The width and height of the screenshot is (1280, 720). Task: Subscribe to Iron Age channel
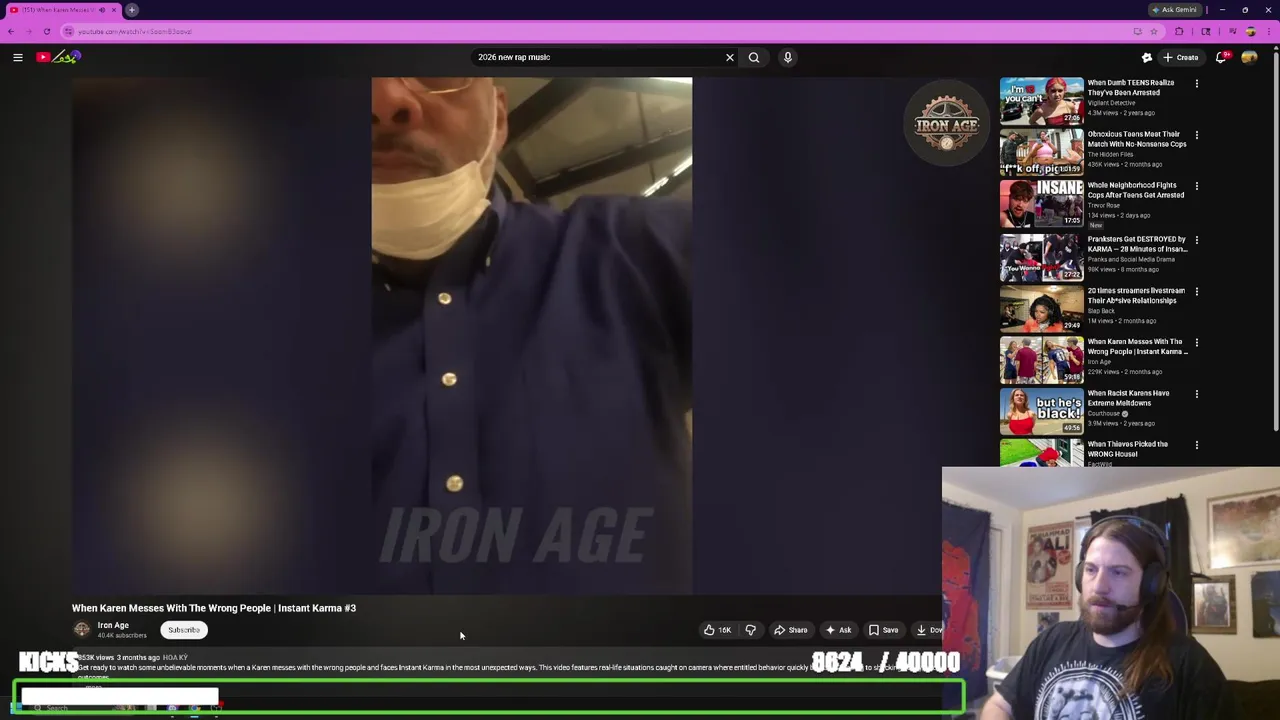184,630
